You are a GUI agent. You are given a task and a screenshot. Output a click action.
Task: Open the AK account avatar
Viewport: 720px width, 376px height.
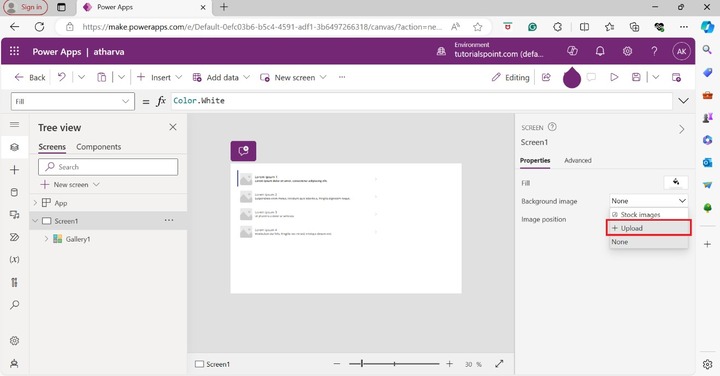tap(681, 51)
